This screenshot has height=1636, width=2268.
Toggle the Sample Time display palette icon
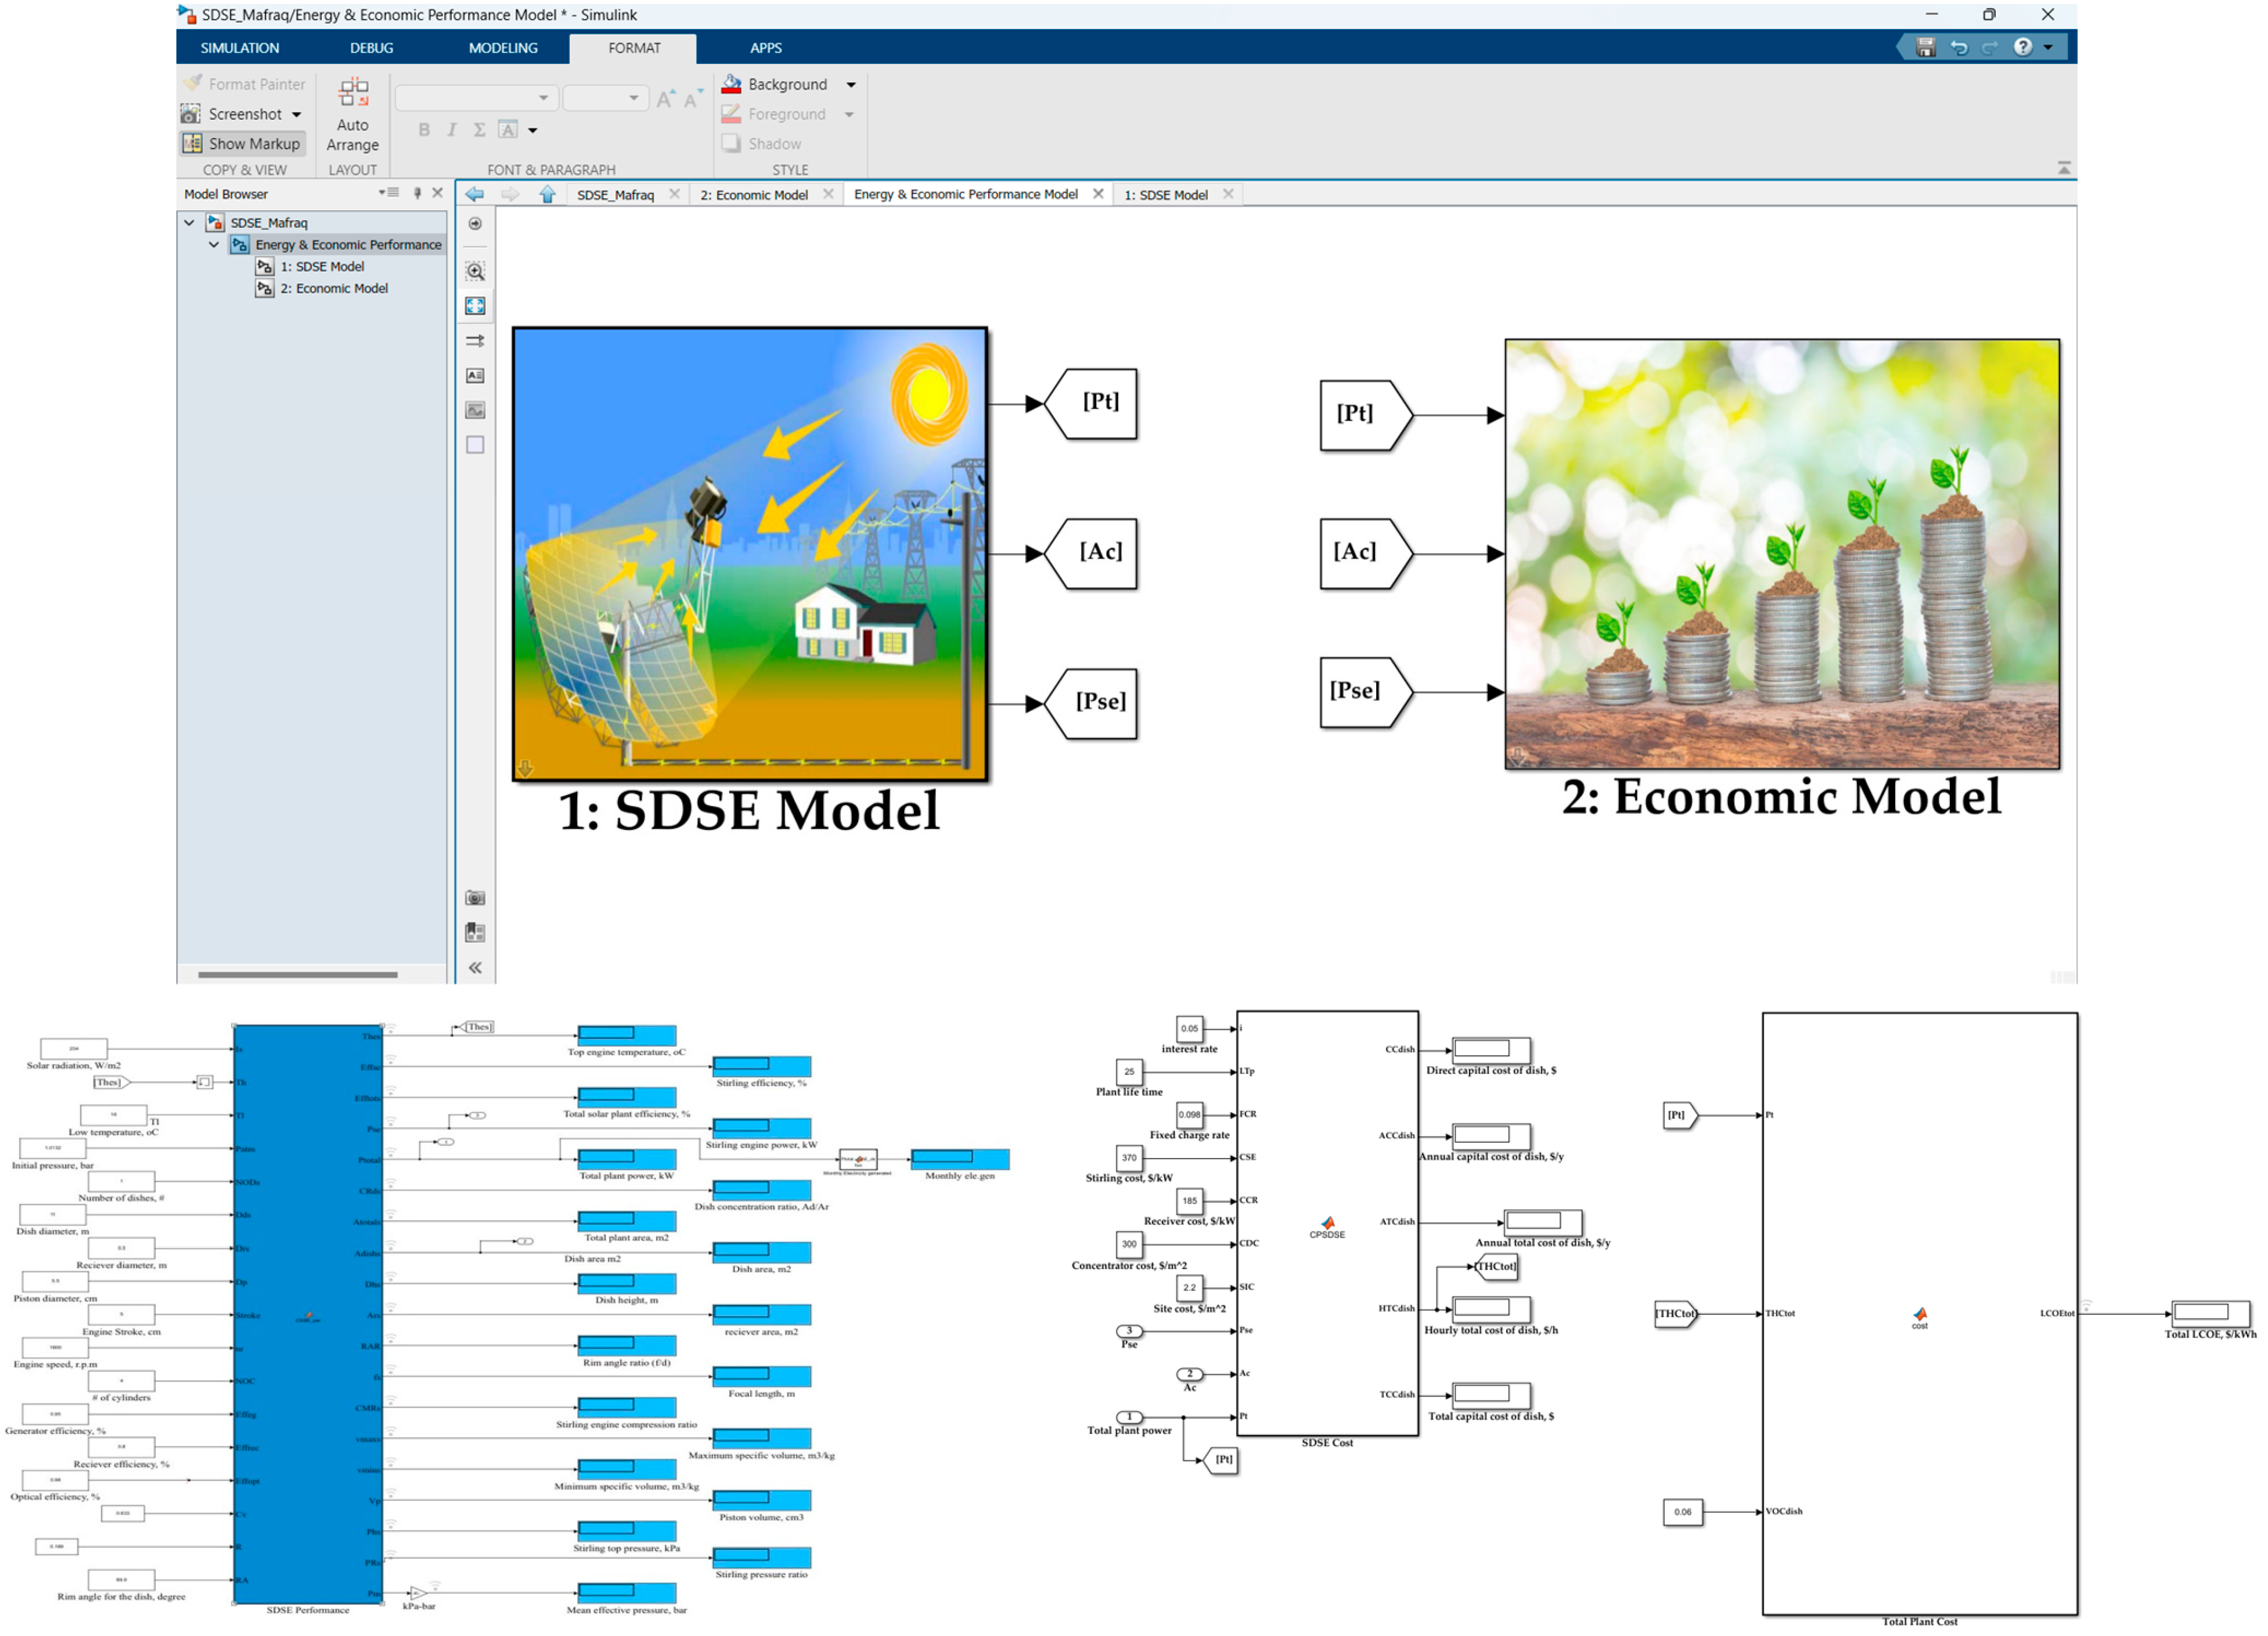[475, 341]
